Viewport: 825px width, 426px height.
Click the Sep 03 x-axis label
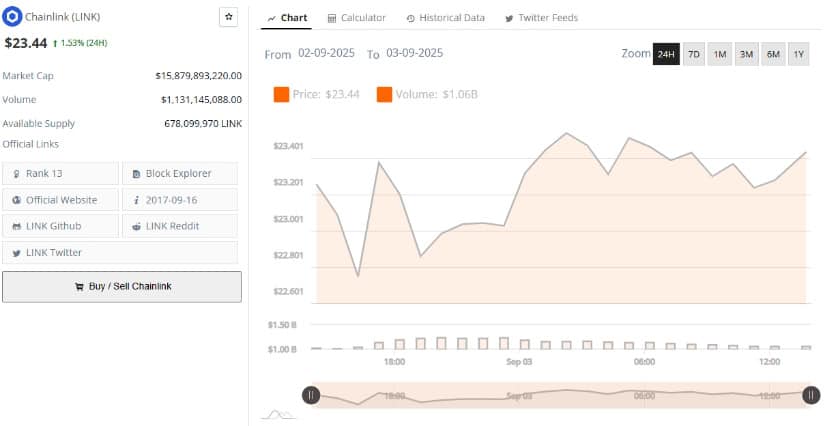tap(519, 362)
